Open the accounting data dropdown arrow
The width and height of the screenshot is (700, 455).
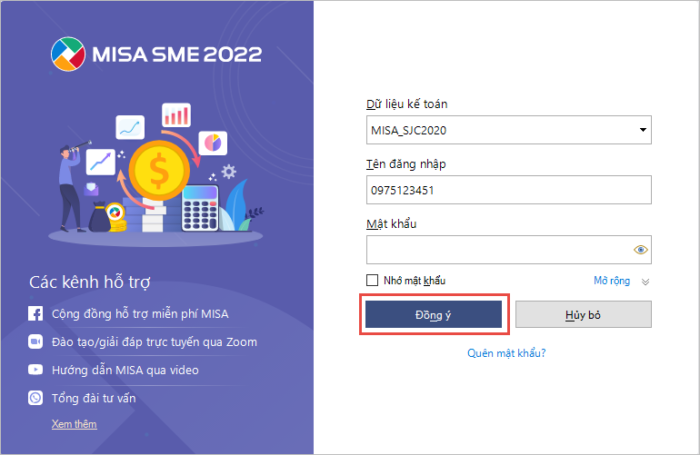click(641, 130)
